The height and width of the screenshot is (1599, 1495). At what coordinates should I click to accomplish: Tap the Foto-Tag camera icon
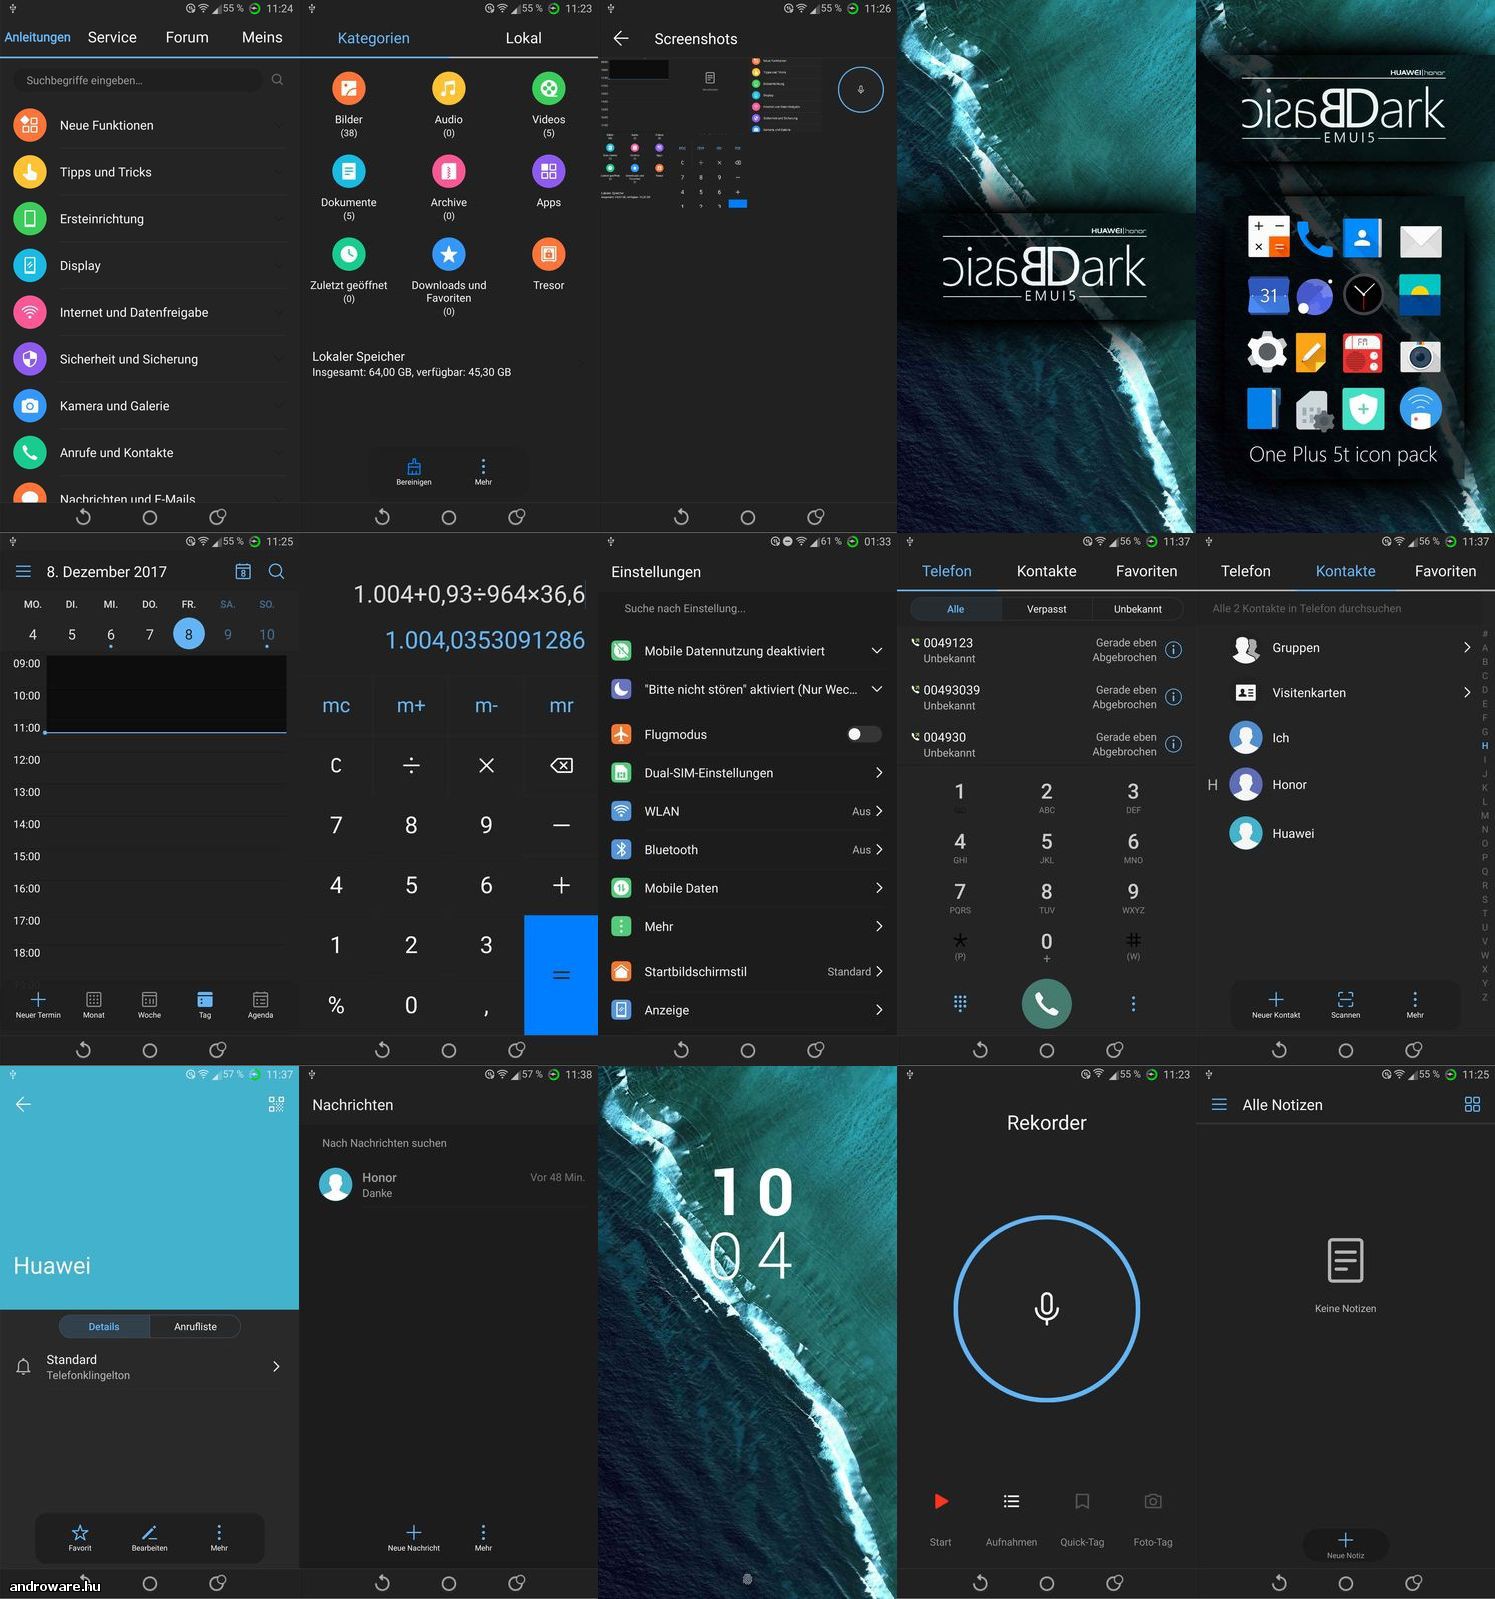pyautogui.click(x=1153, y=1501)
